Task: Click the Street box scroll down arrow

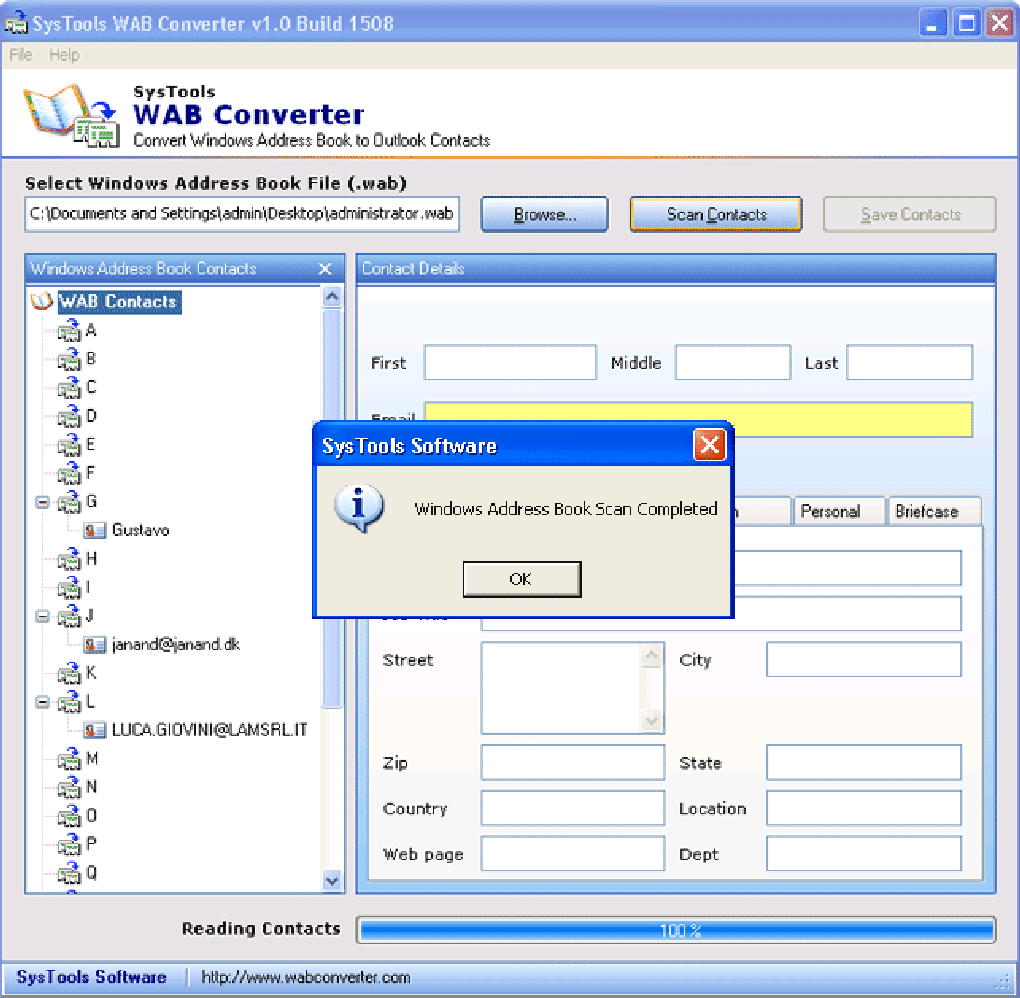Action: [651, 720]
